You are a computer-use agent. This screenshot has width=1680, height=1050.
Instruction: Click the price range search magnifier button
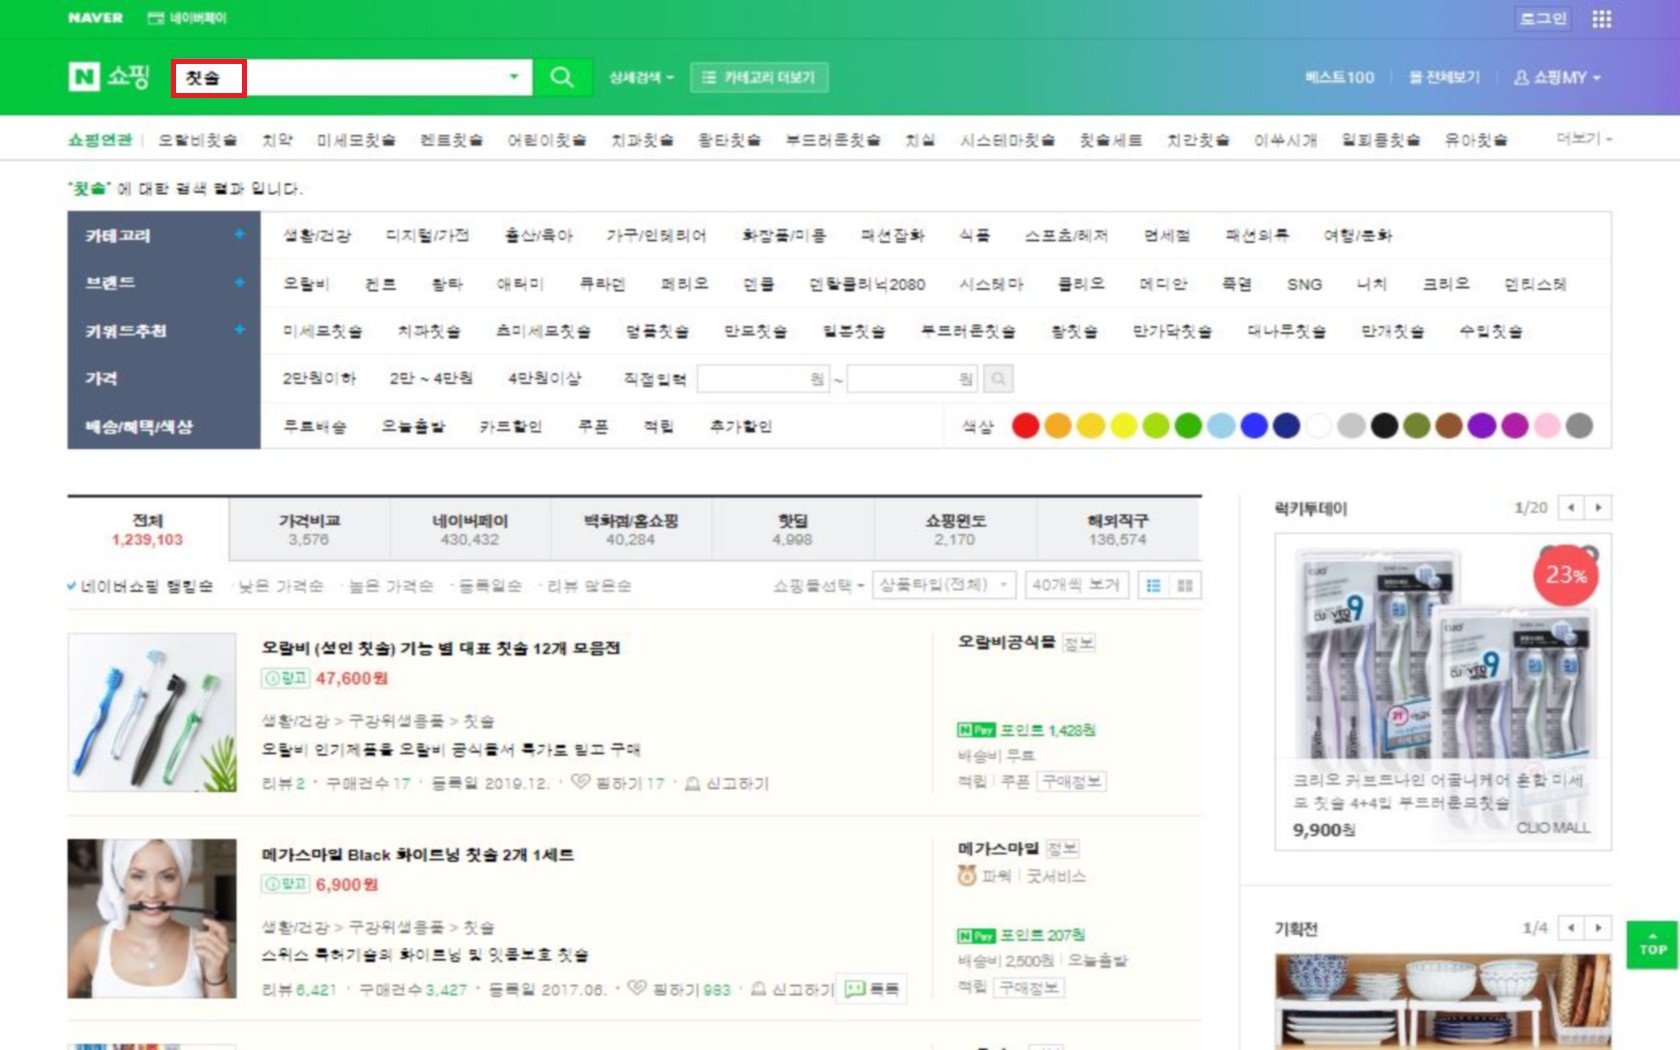coord(998,378)
